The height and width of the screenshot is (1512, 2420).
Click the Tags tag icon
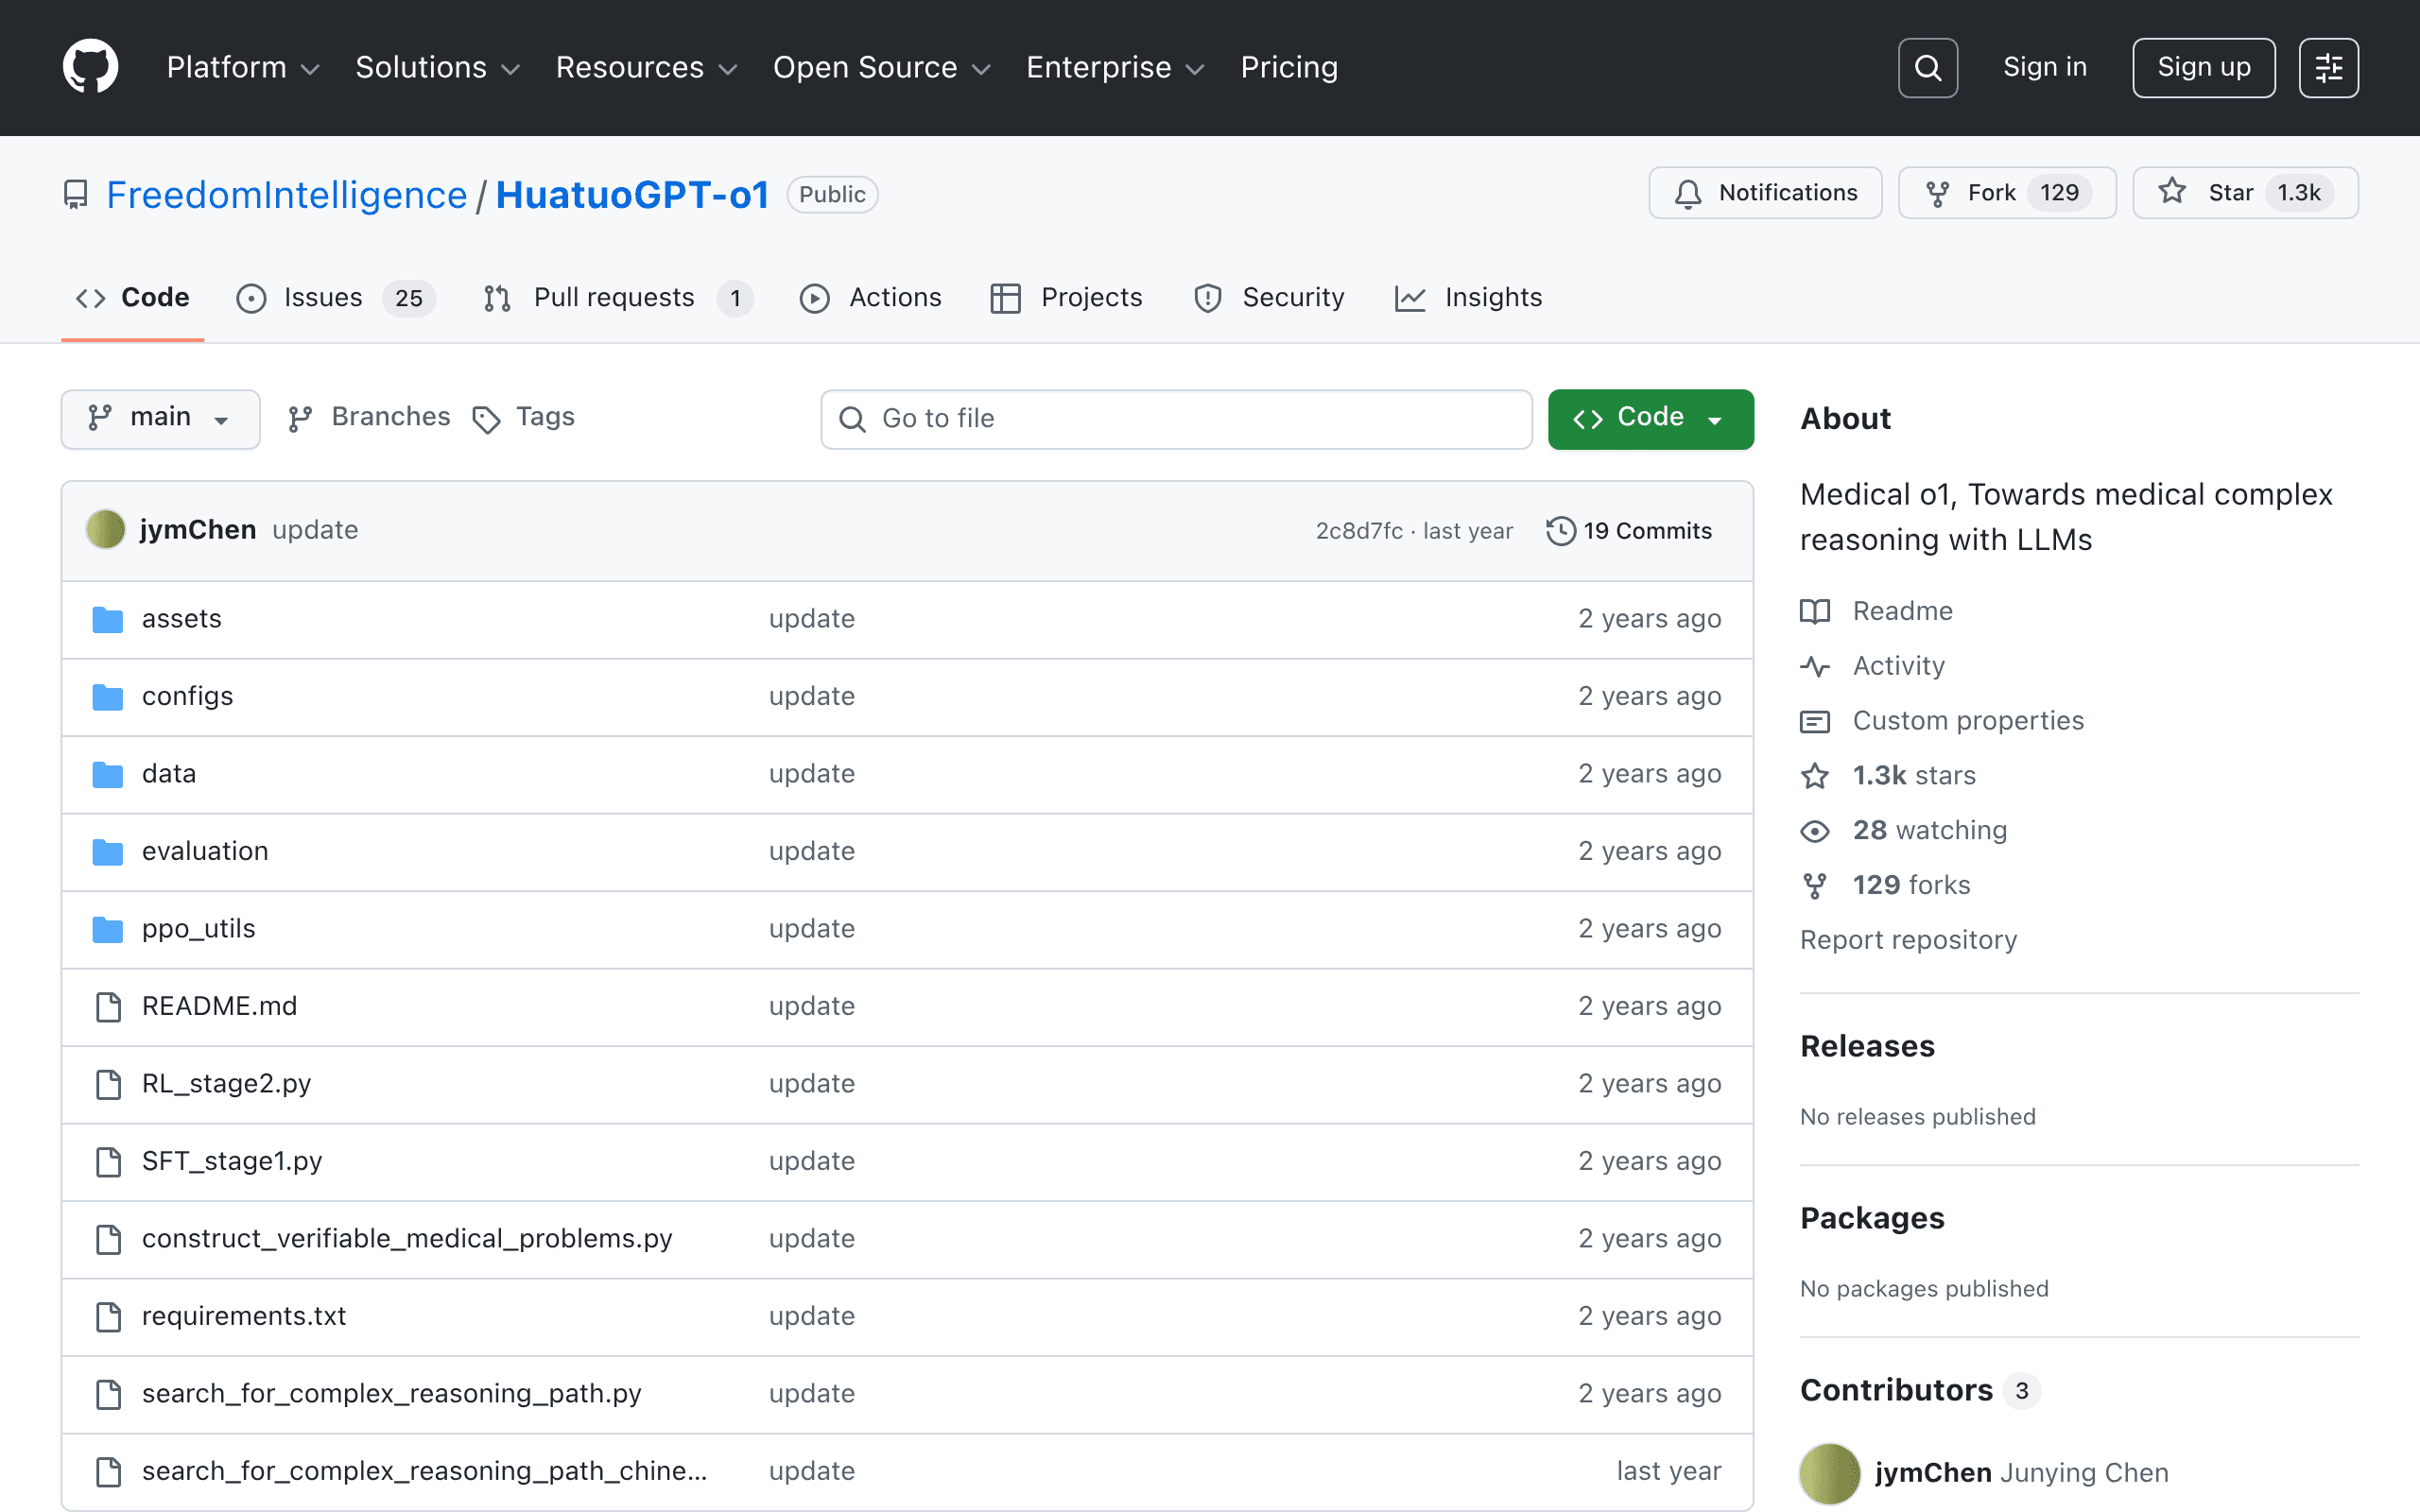click(x=486, y=419)
